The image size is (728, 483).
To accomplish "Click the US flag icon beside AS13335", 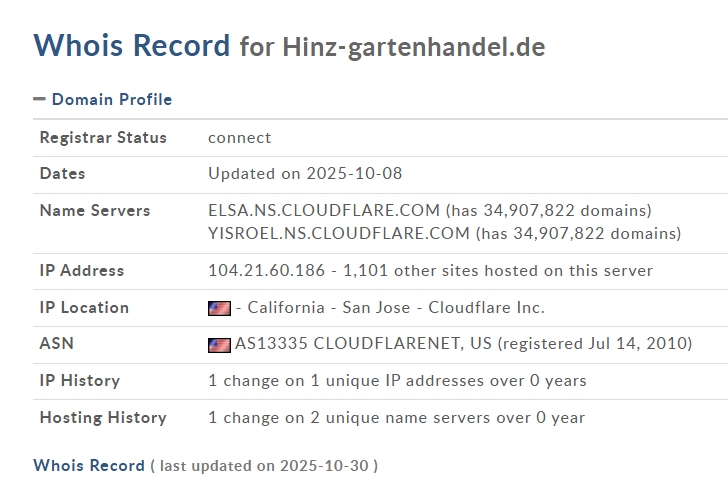I will (x=219, y=344).
